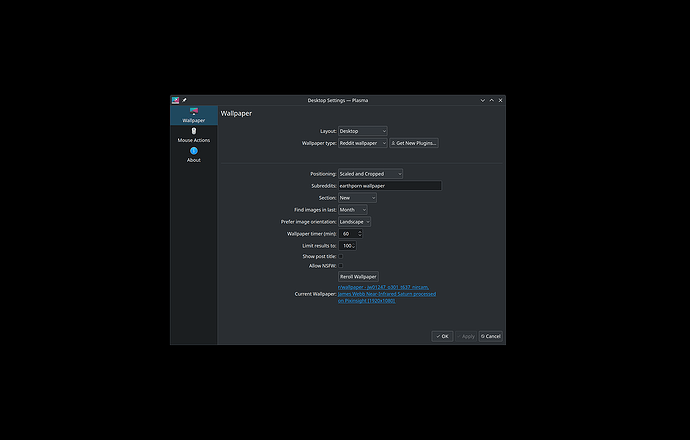690x440 pixels.
Task: Click the Limit results to field
Action: click(x=347, y=246)
